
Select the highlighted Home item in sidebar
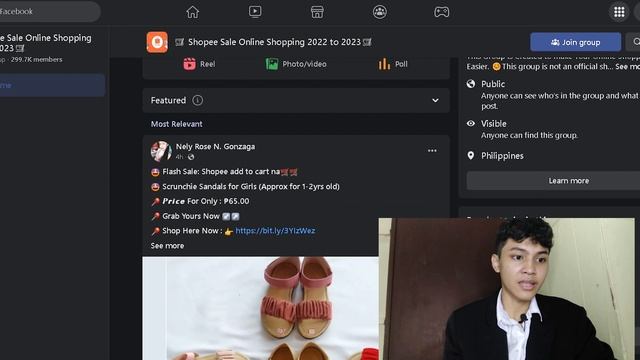click(x=52, y=85)
